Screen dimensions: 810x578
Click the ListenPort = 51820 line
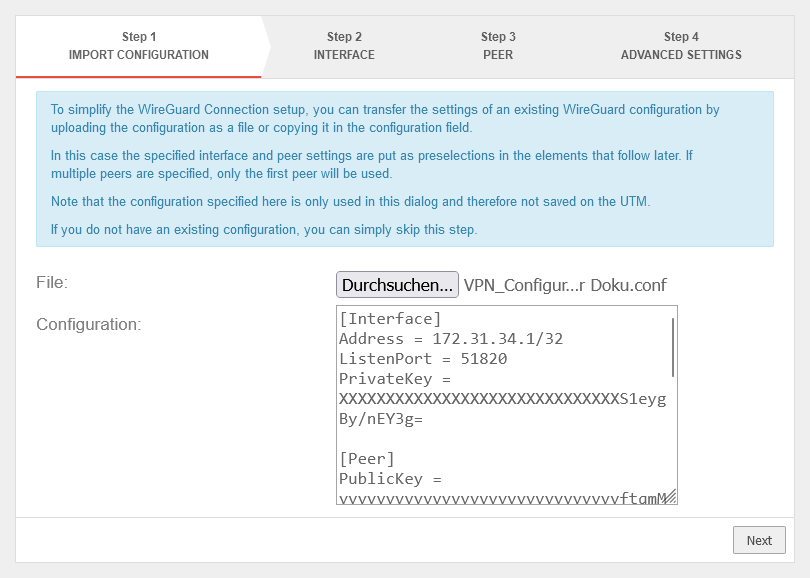coord(423,359)
